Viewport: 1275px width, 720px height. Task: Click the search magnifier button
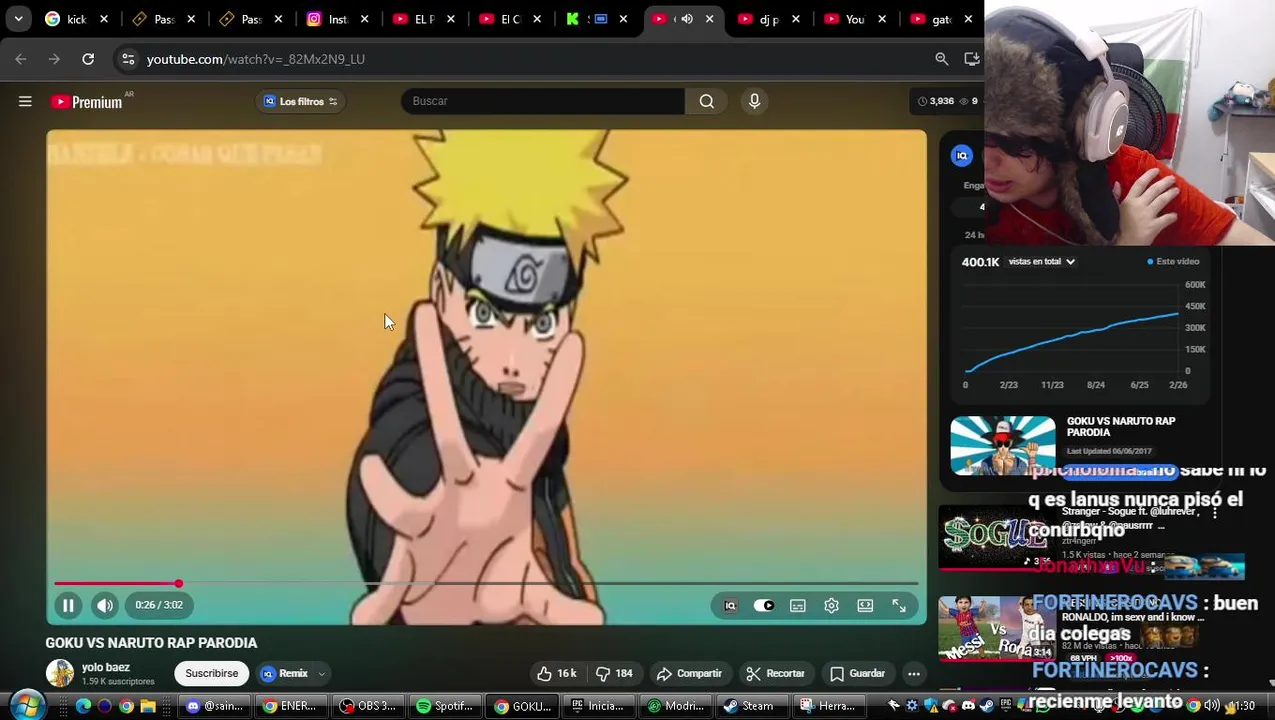706,101
